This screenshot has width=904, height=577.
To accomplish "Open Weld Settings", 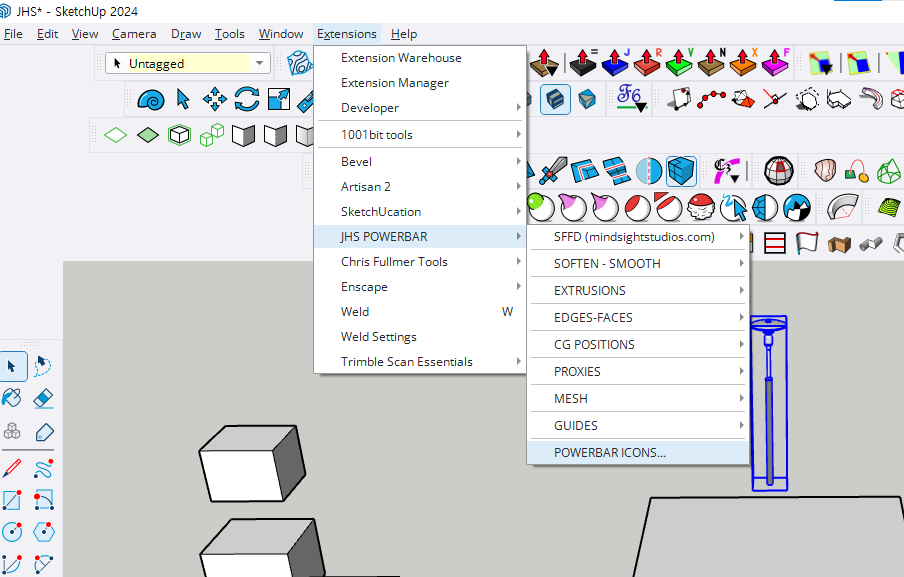I will coord(420,337).
